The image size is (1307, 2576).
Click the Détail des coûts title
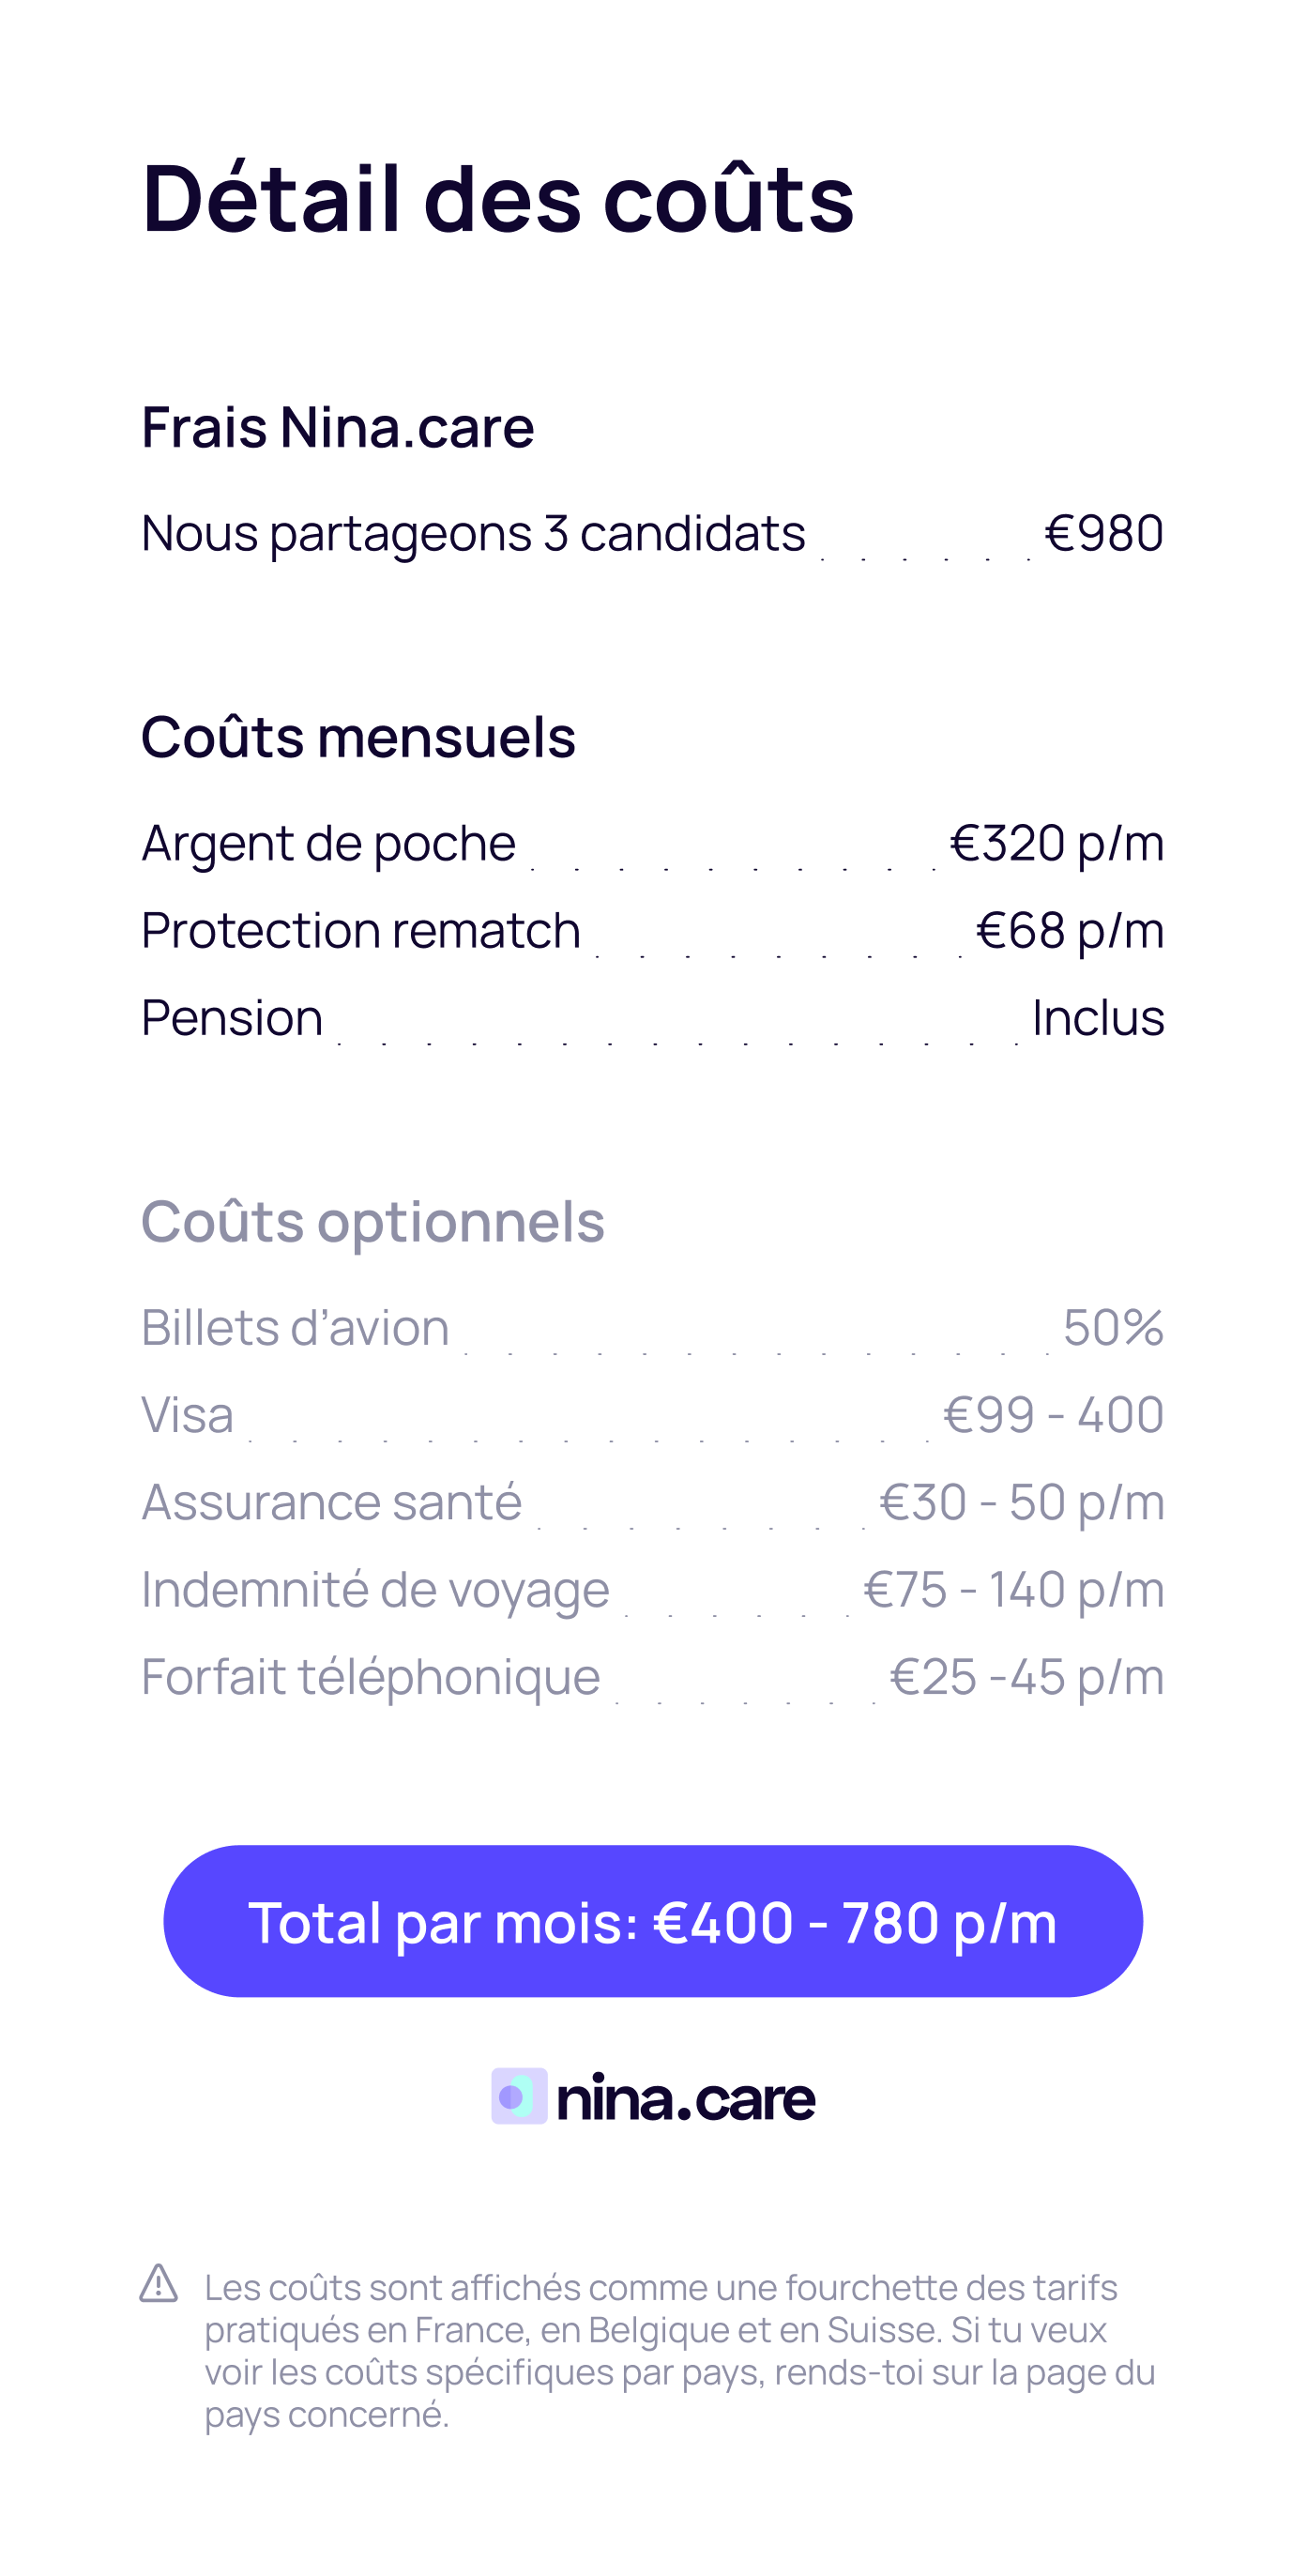coord(497,198)
